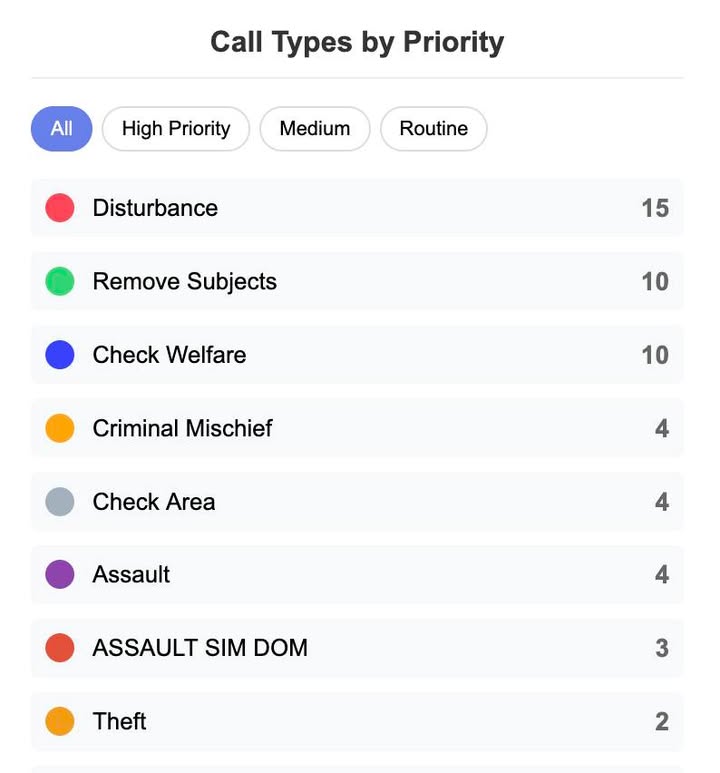Viewport: 720px width, 773px height.
Task: Click the green Remove Subjects dot
Action: point(60,282)
